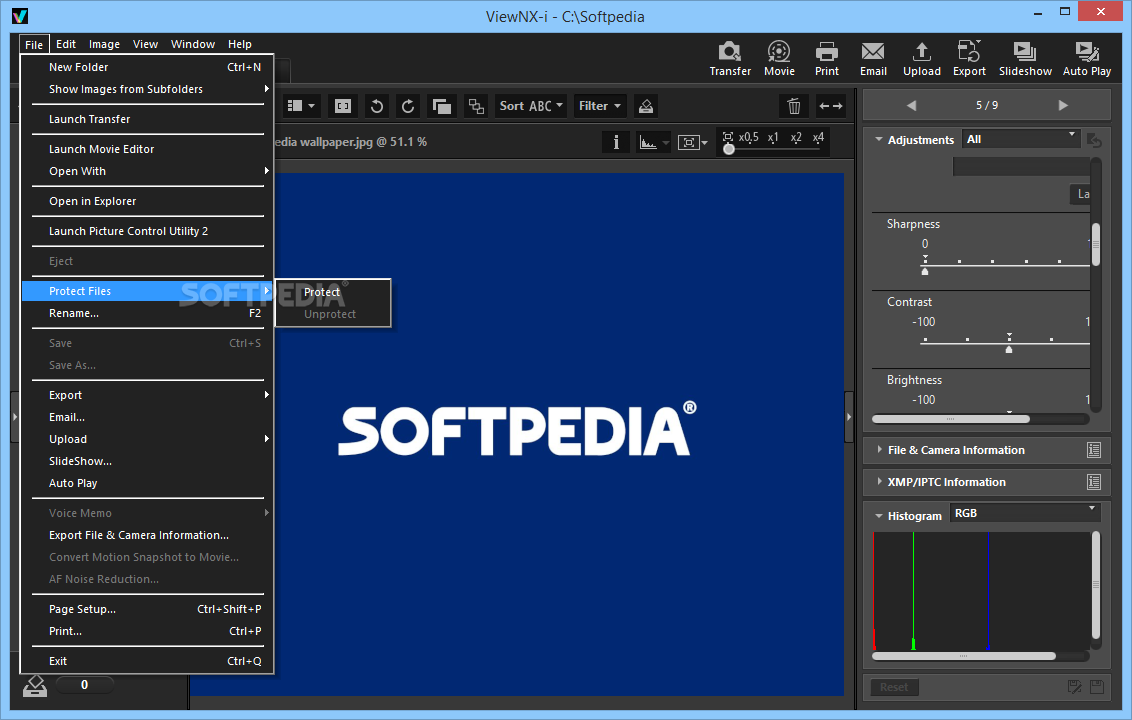Viewport: 1132px width, 720px height.
Task: Set zoom to x0.5
Action: click(748, 137)
